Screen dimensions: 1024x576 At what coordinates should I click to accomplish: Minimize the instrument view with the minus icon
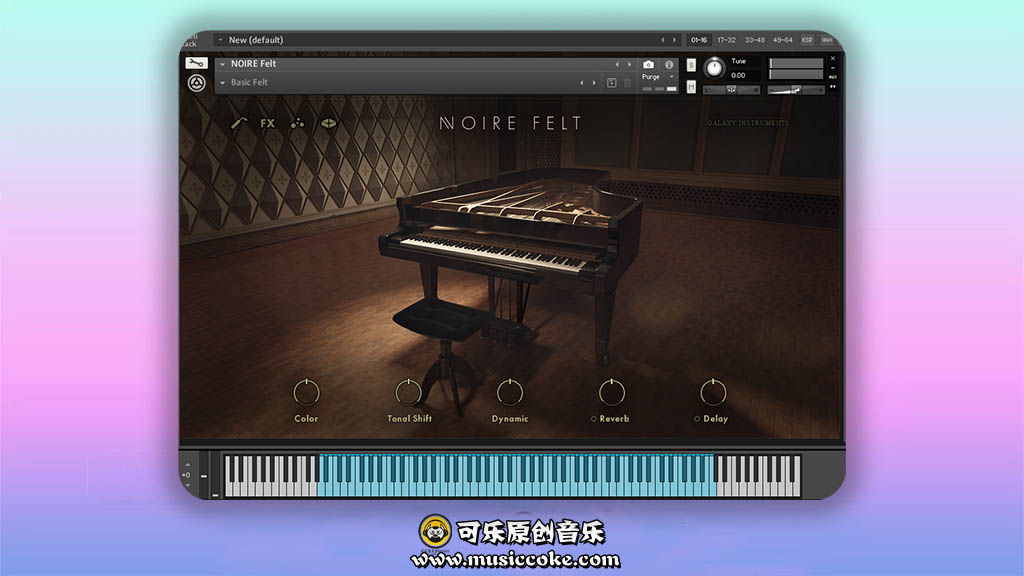point(833,68)
